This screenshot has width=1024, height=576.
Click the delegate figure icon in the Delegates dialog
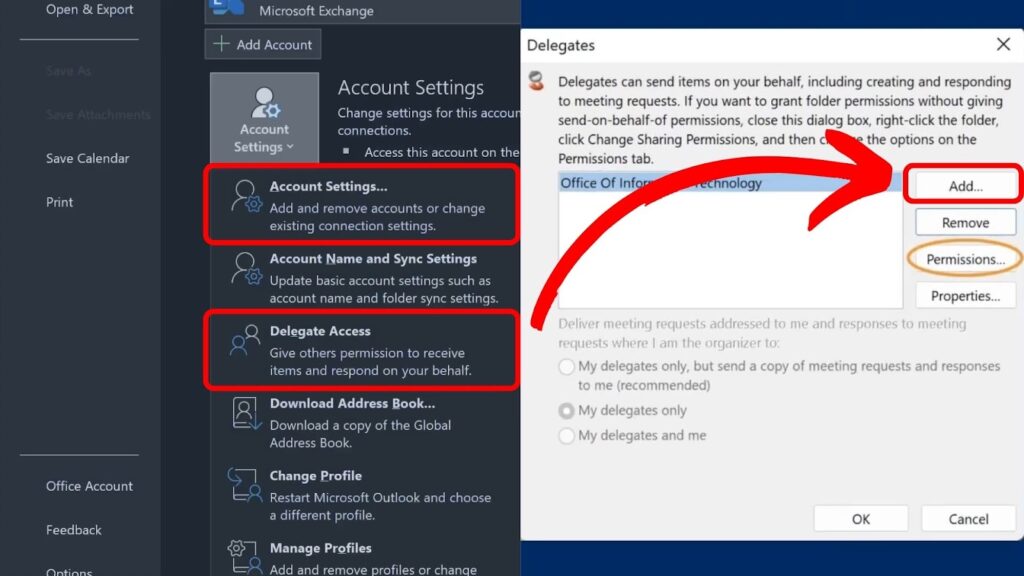pyautogui.click(x=537, y=81)
